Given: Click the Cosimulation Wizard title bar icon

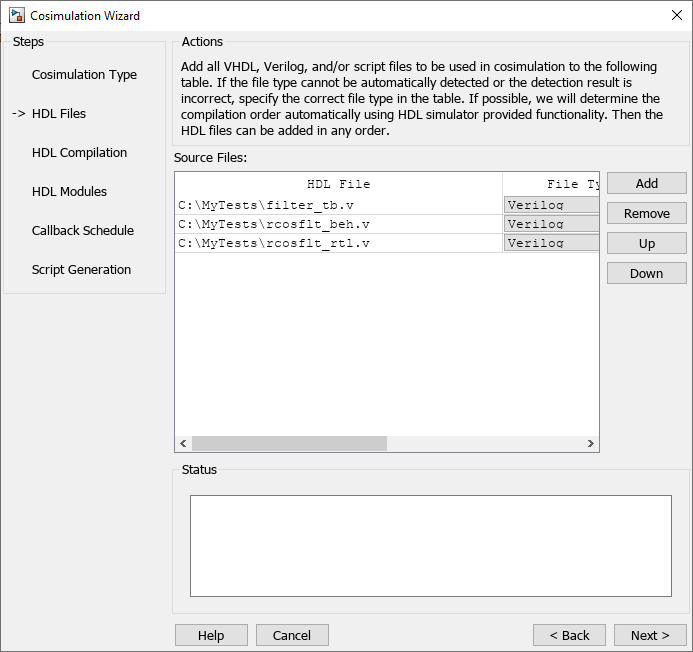Looking at the screenshot, I should (x=16, y=16).
